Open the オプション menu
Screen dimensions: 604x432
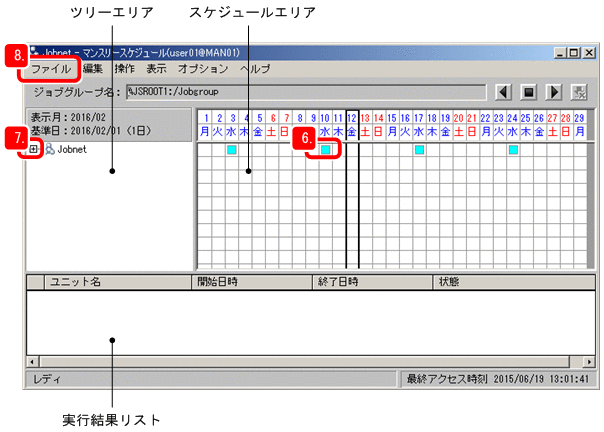(203, 69)
